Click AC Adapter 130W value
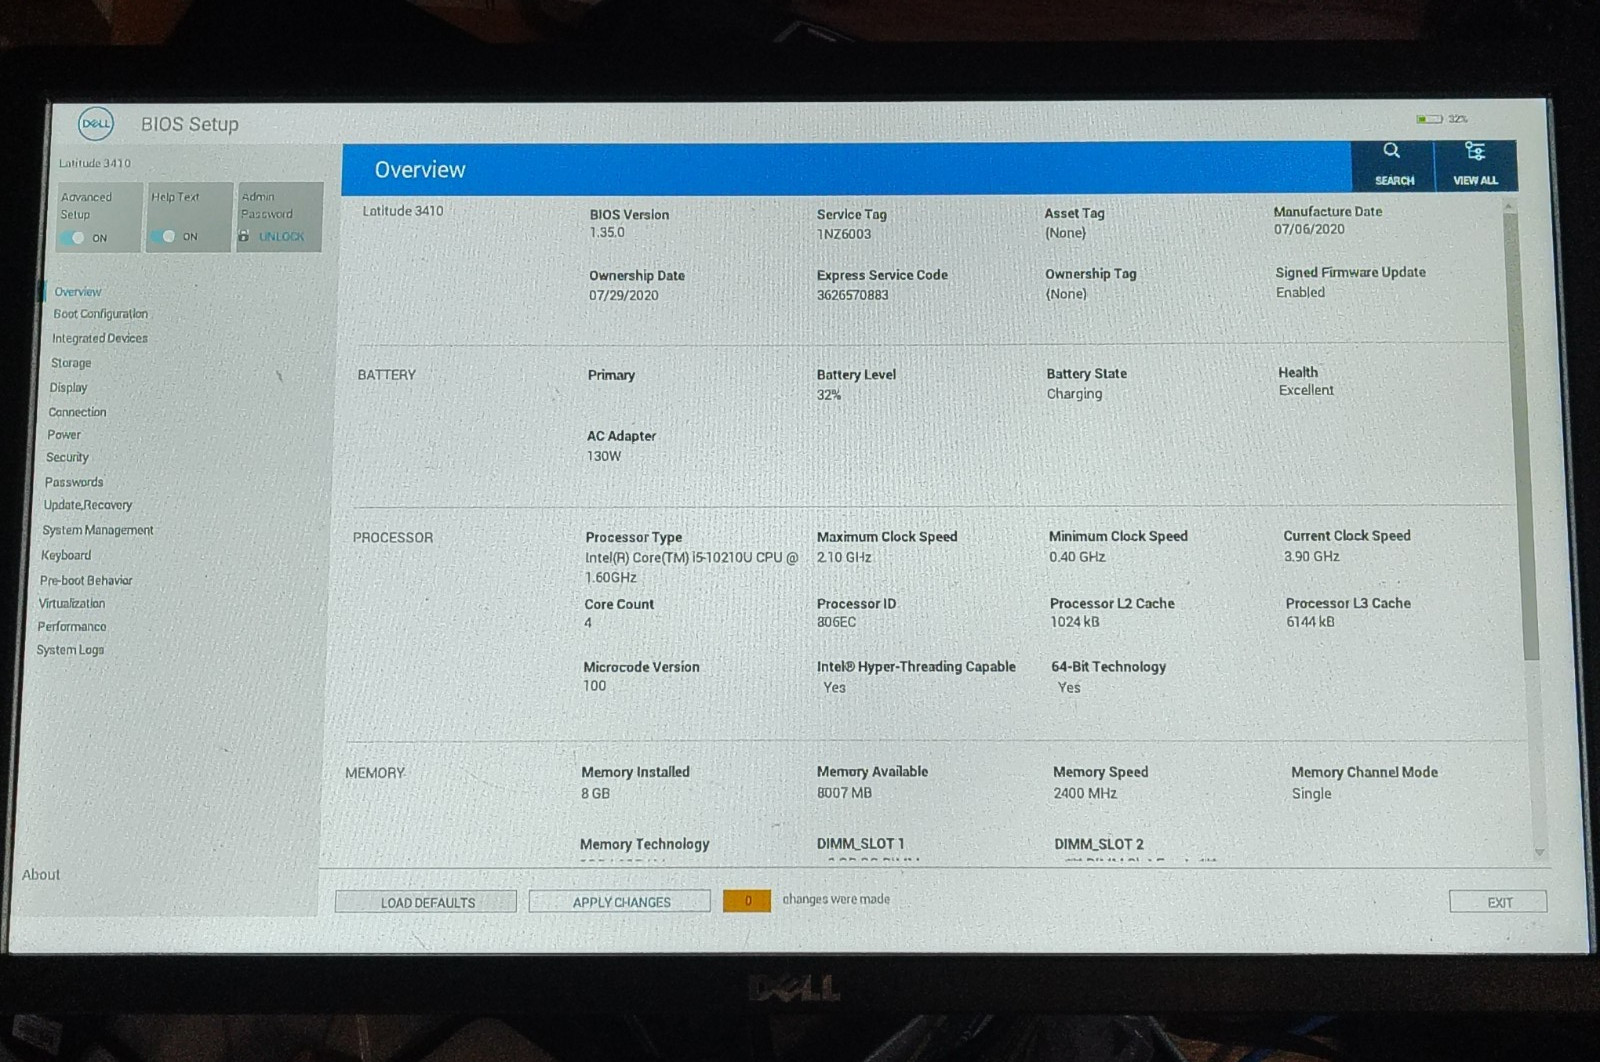1600x1062 pixels. tap(604, 456)
